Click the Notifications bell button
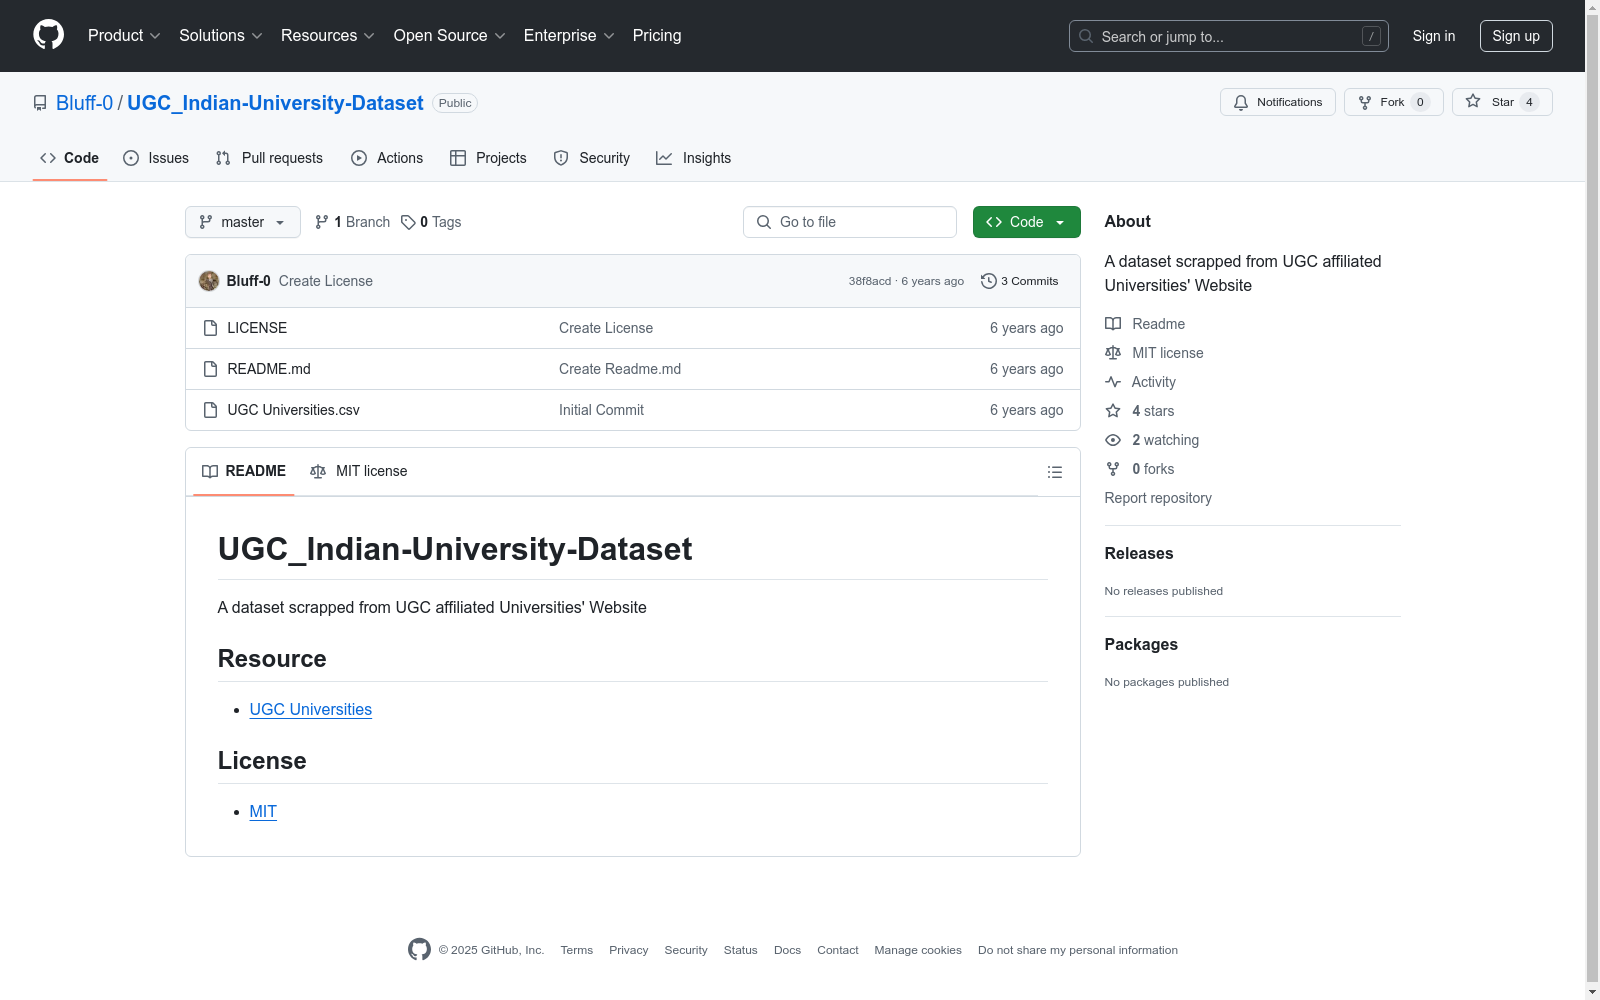This screenshot has width=1600, height=1000. 1278,102
